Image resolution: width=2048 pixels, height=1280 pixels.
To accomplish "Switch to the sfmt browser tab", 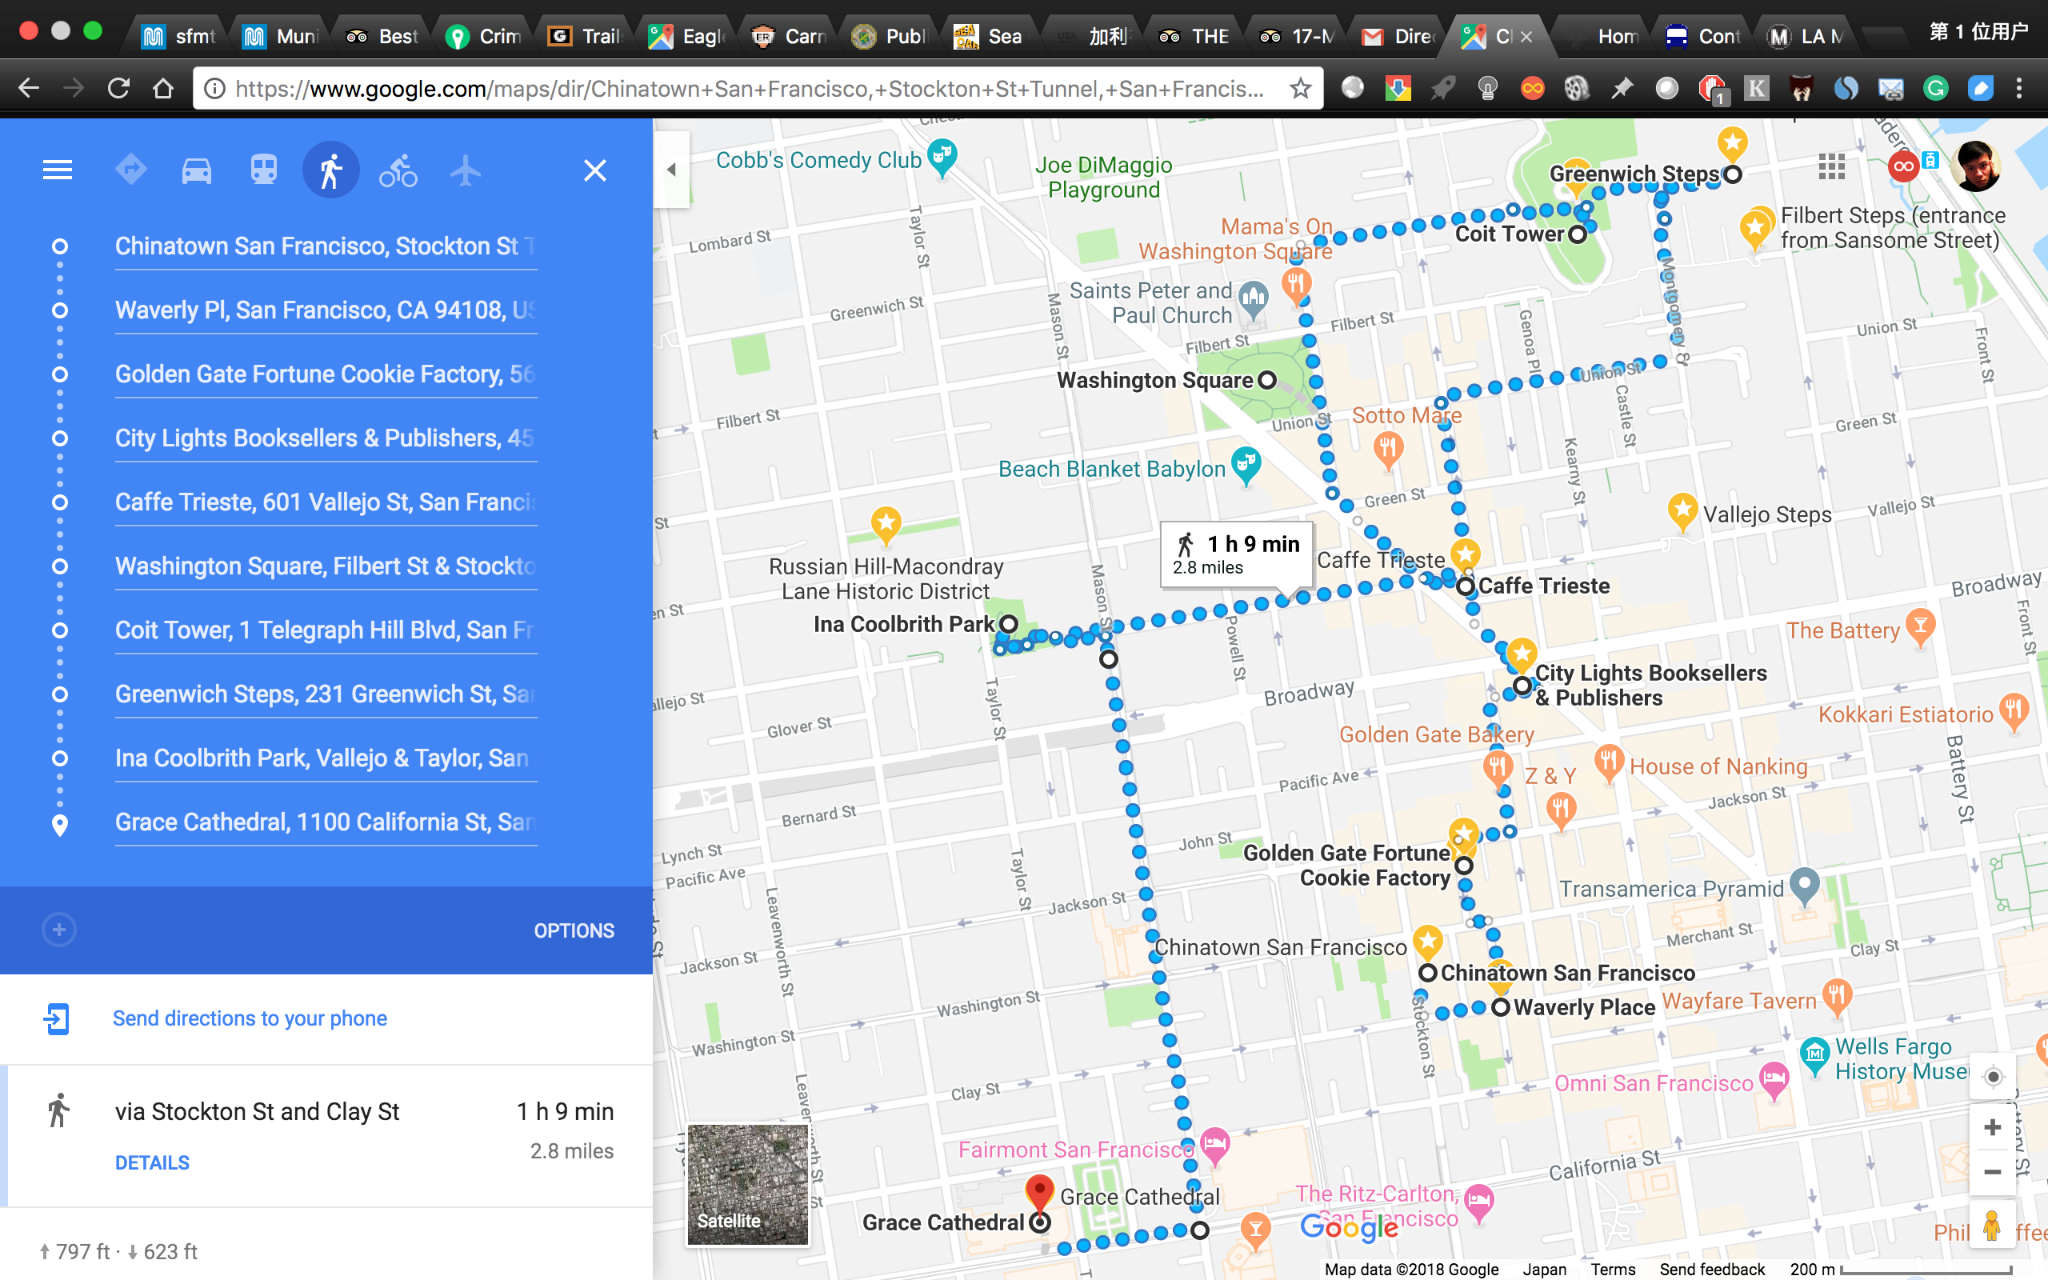I will click(179, 36).
